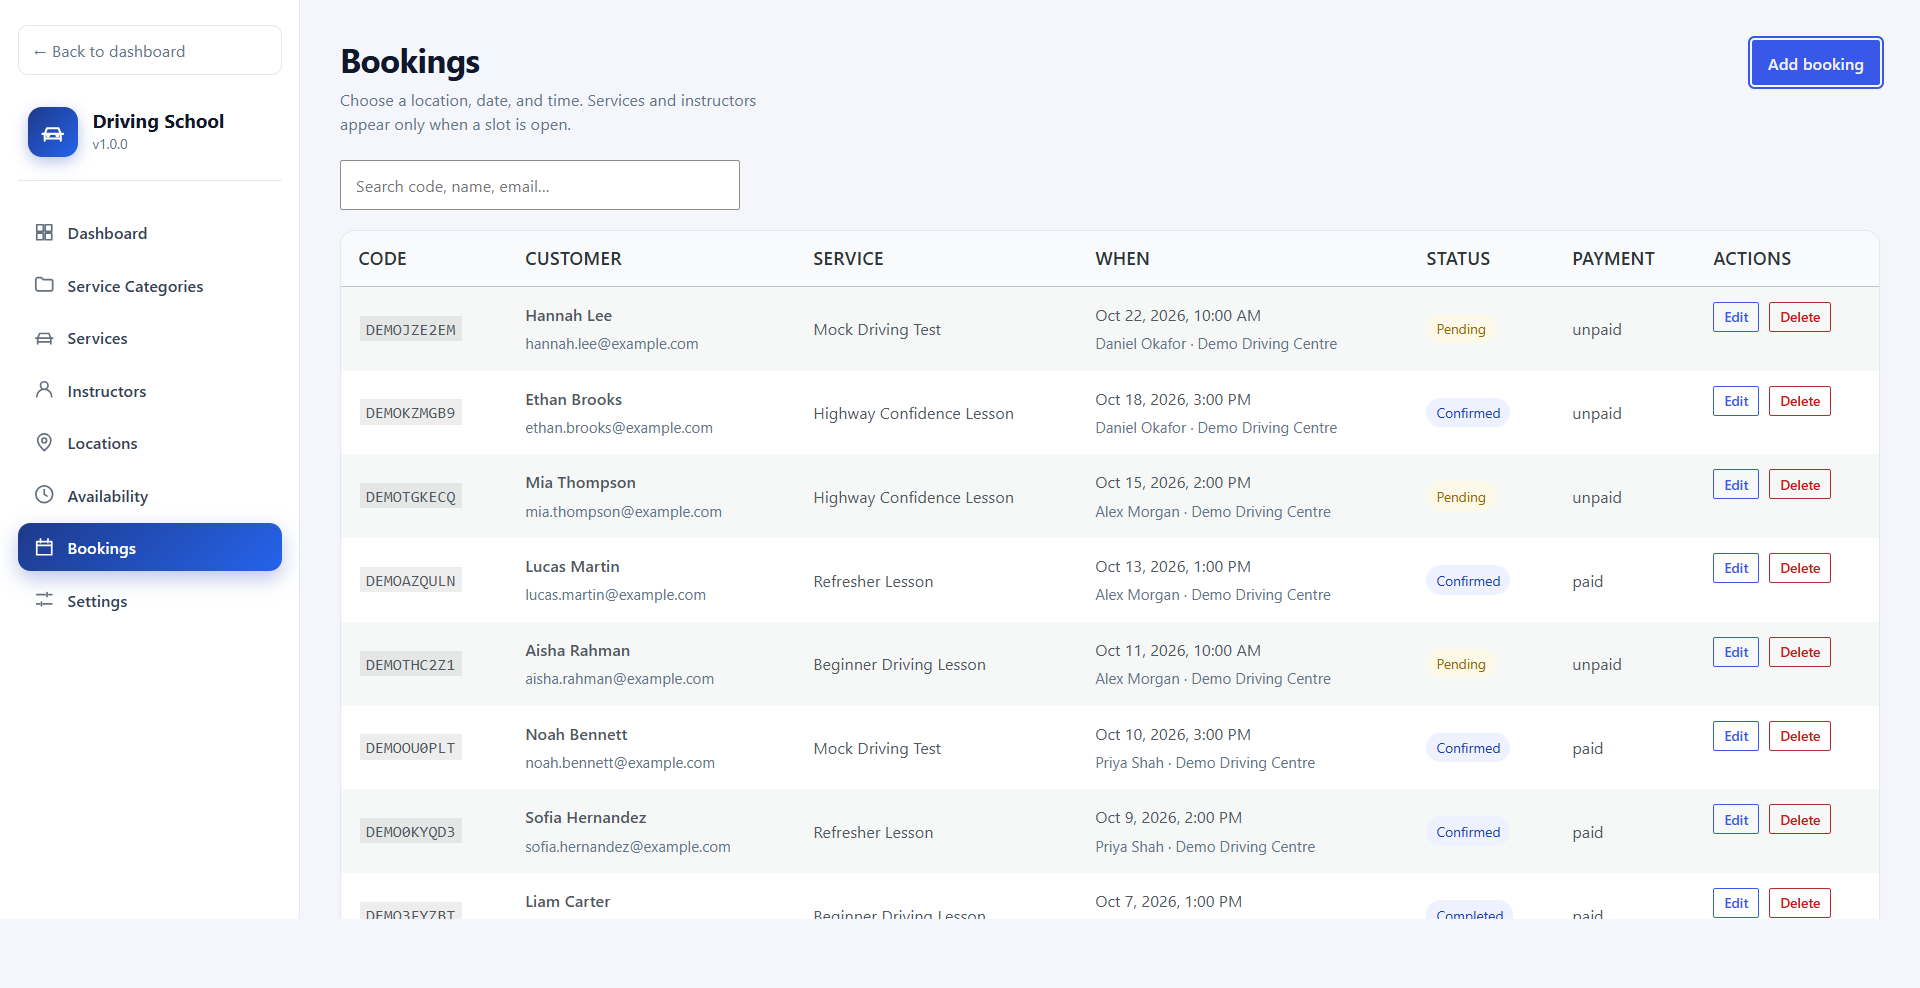Image resolution: width=1920 pixels, height=988 pixels.
Task: Edit Sofia Hernandez's booking
Action: click(x=1735, y=820)
